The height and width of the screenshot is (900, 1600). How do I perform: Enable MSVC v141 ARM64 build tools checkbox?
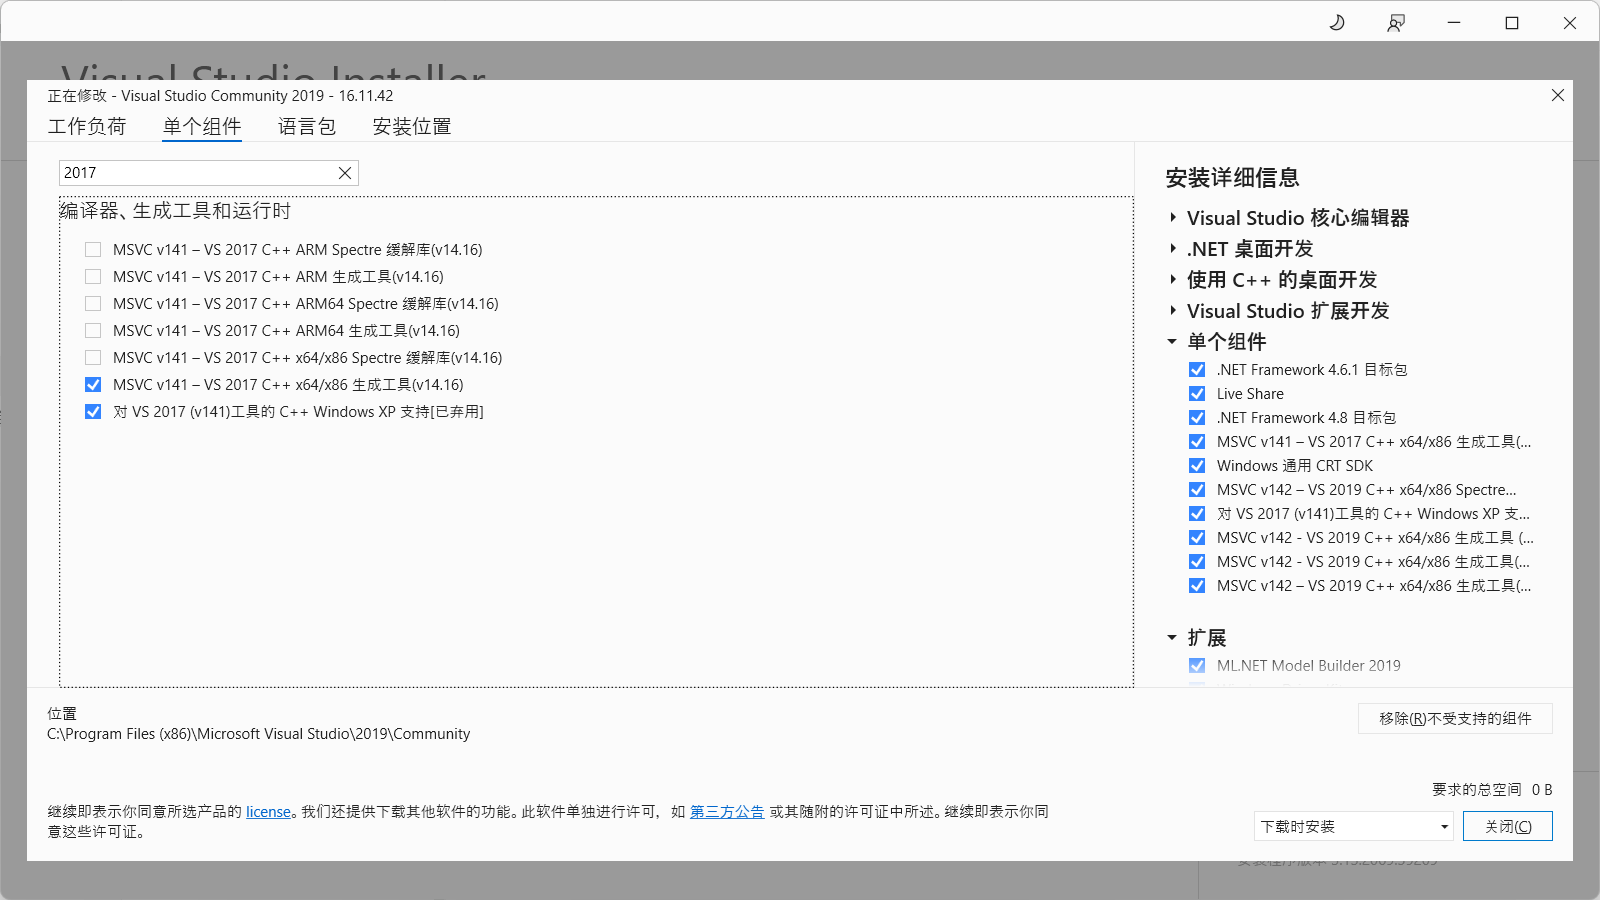pyautogui.click(x=93, y=331)
